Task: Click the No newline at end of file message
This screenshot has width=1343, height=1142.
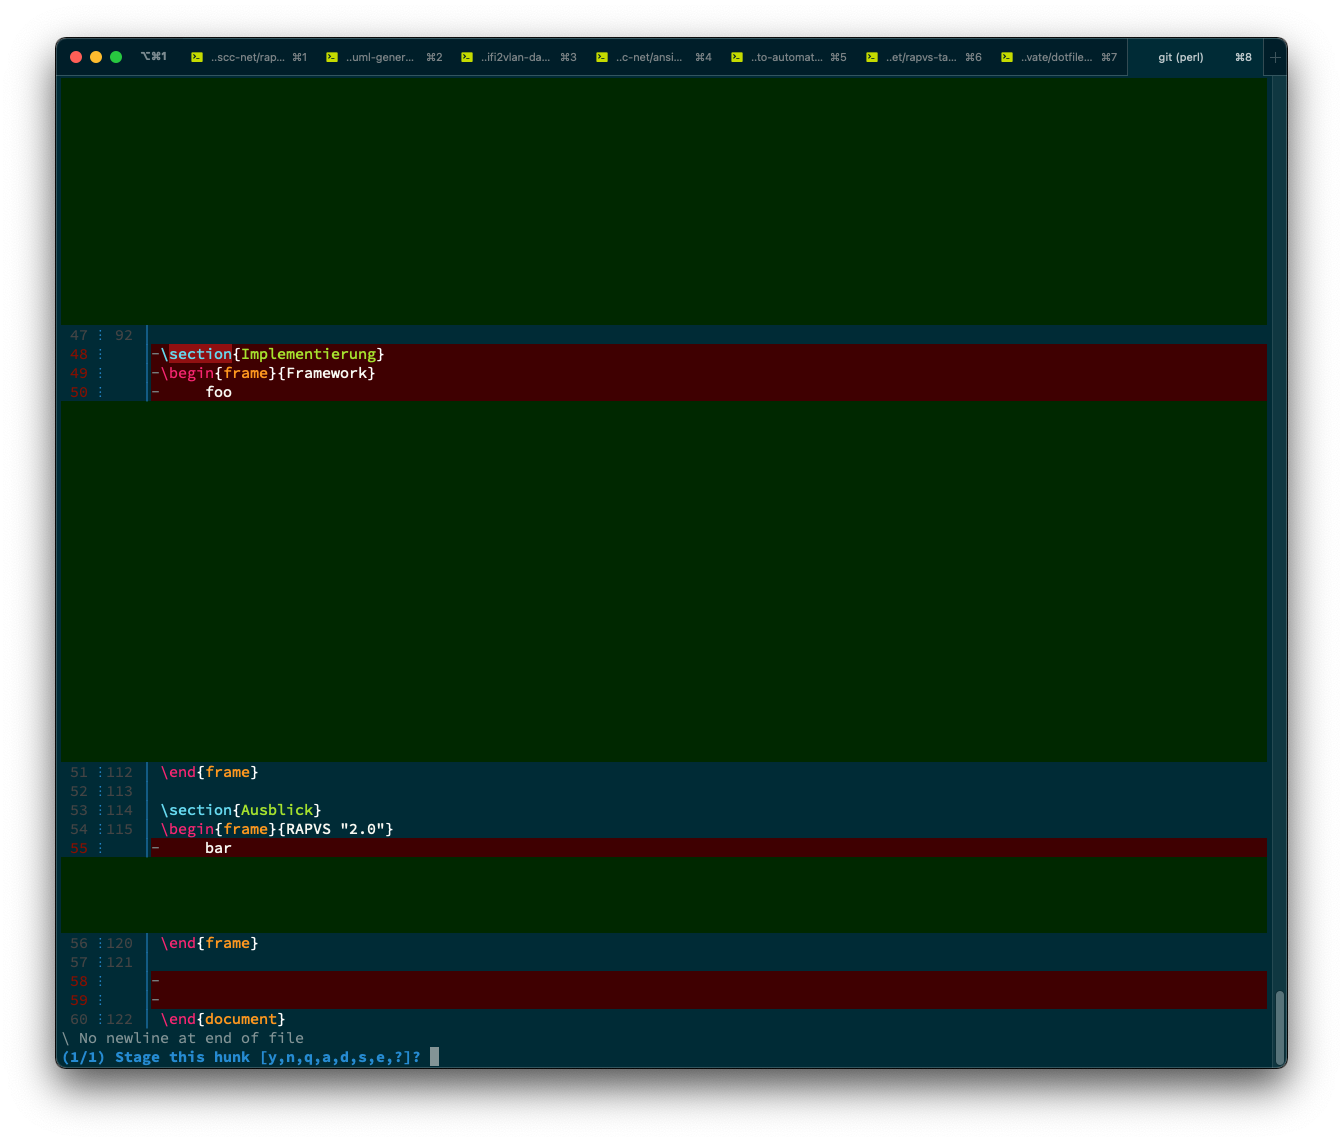Action: point(183,1037)
